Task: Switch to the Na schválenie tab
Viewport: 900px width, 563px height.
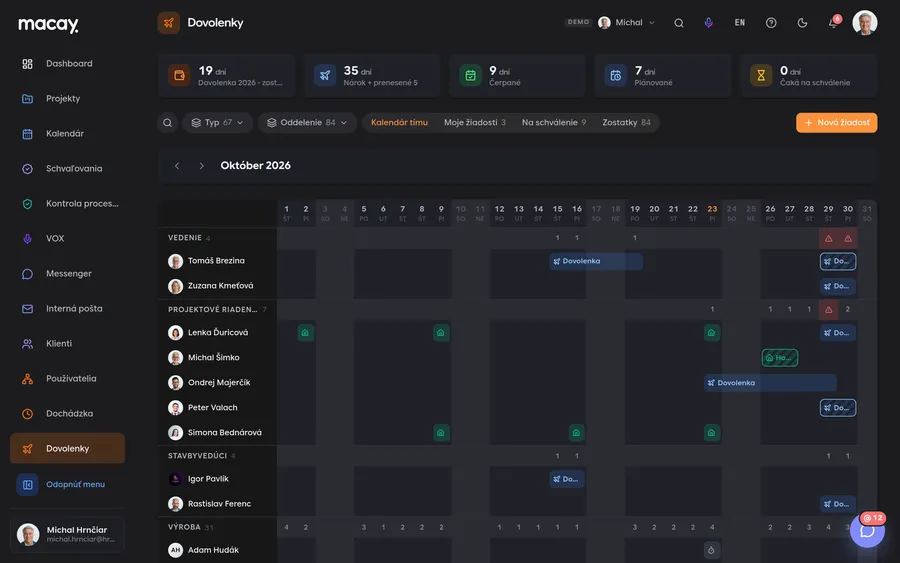Action: click(x=554, y=123)
